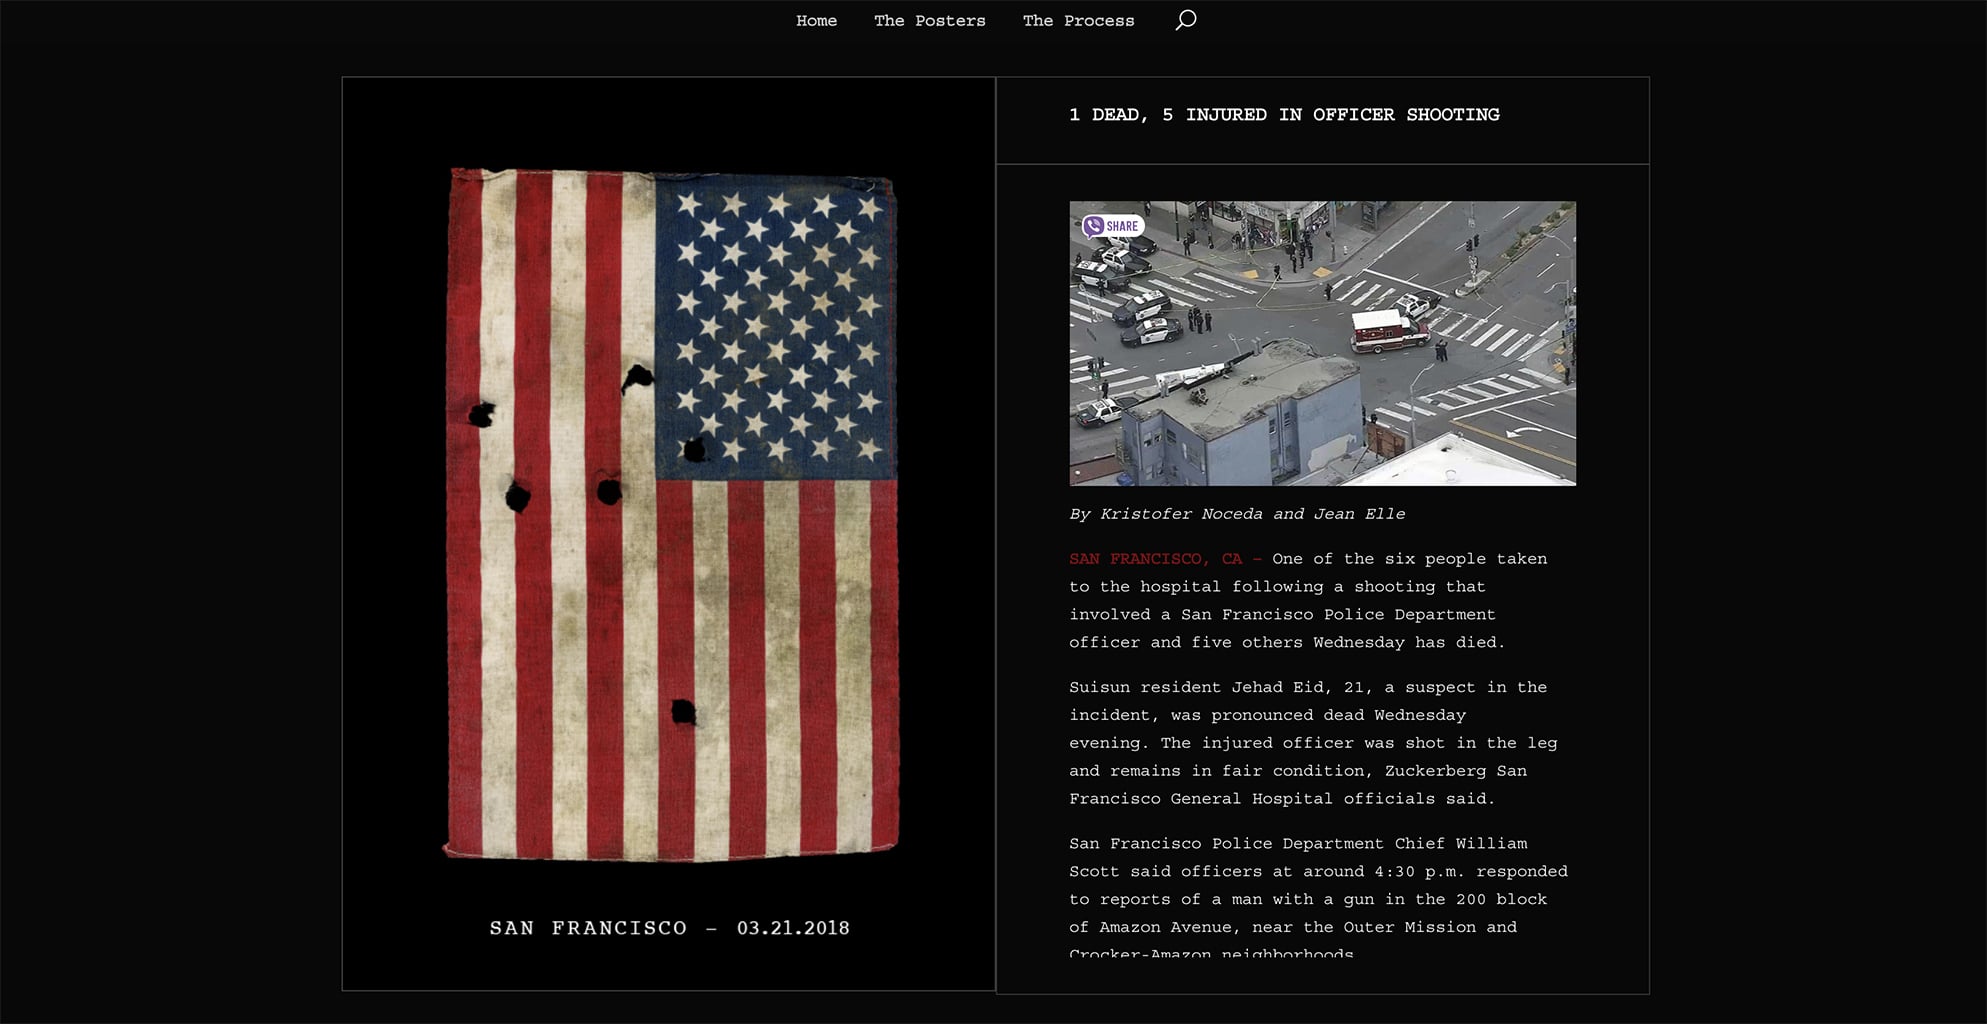Navigate to The Process page
Image resolution: width=1987 pixels, height=1024 pixels.
(x=1077, y=21)
